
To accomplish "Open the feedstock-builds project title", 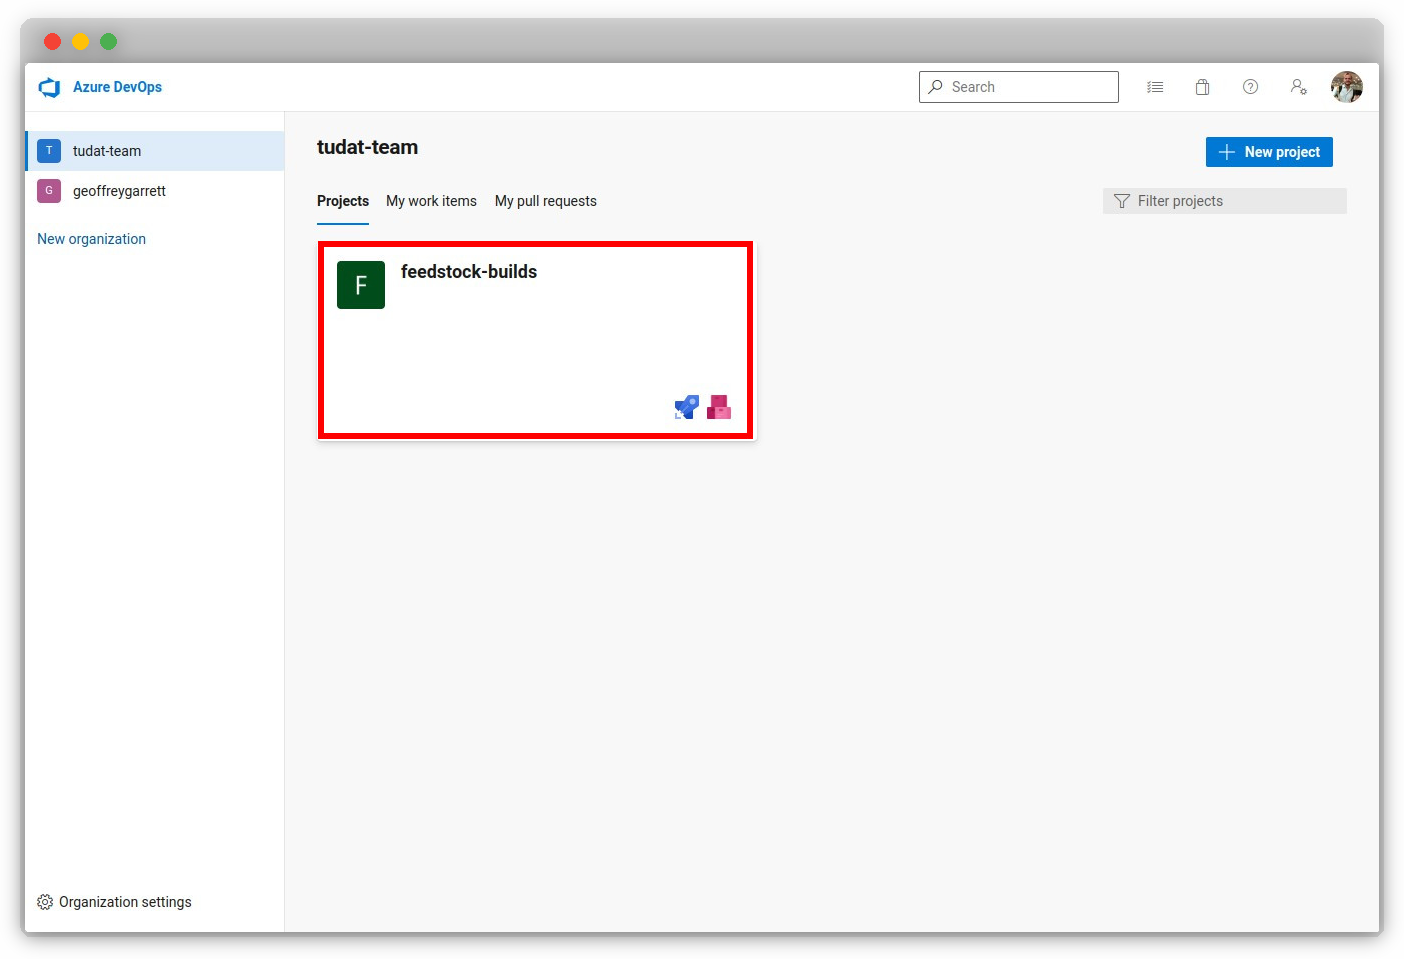I will (469, 272).
